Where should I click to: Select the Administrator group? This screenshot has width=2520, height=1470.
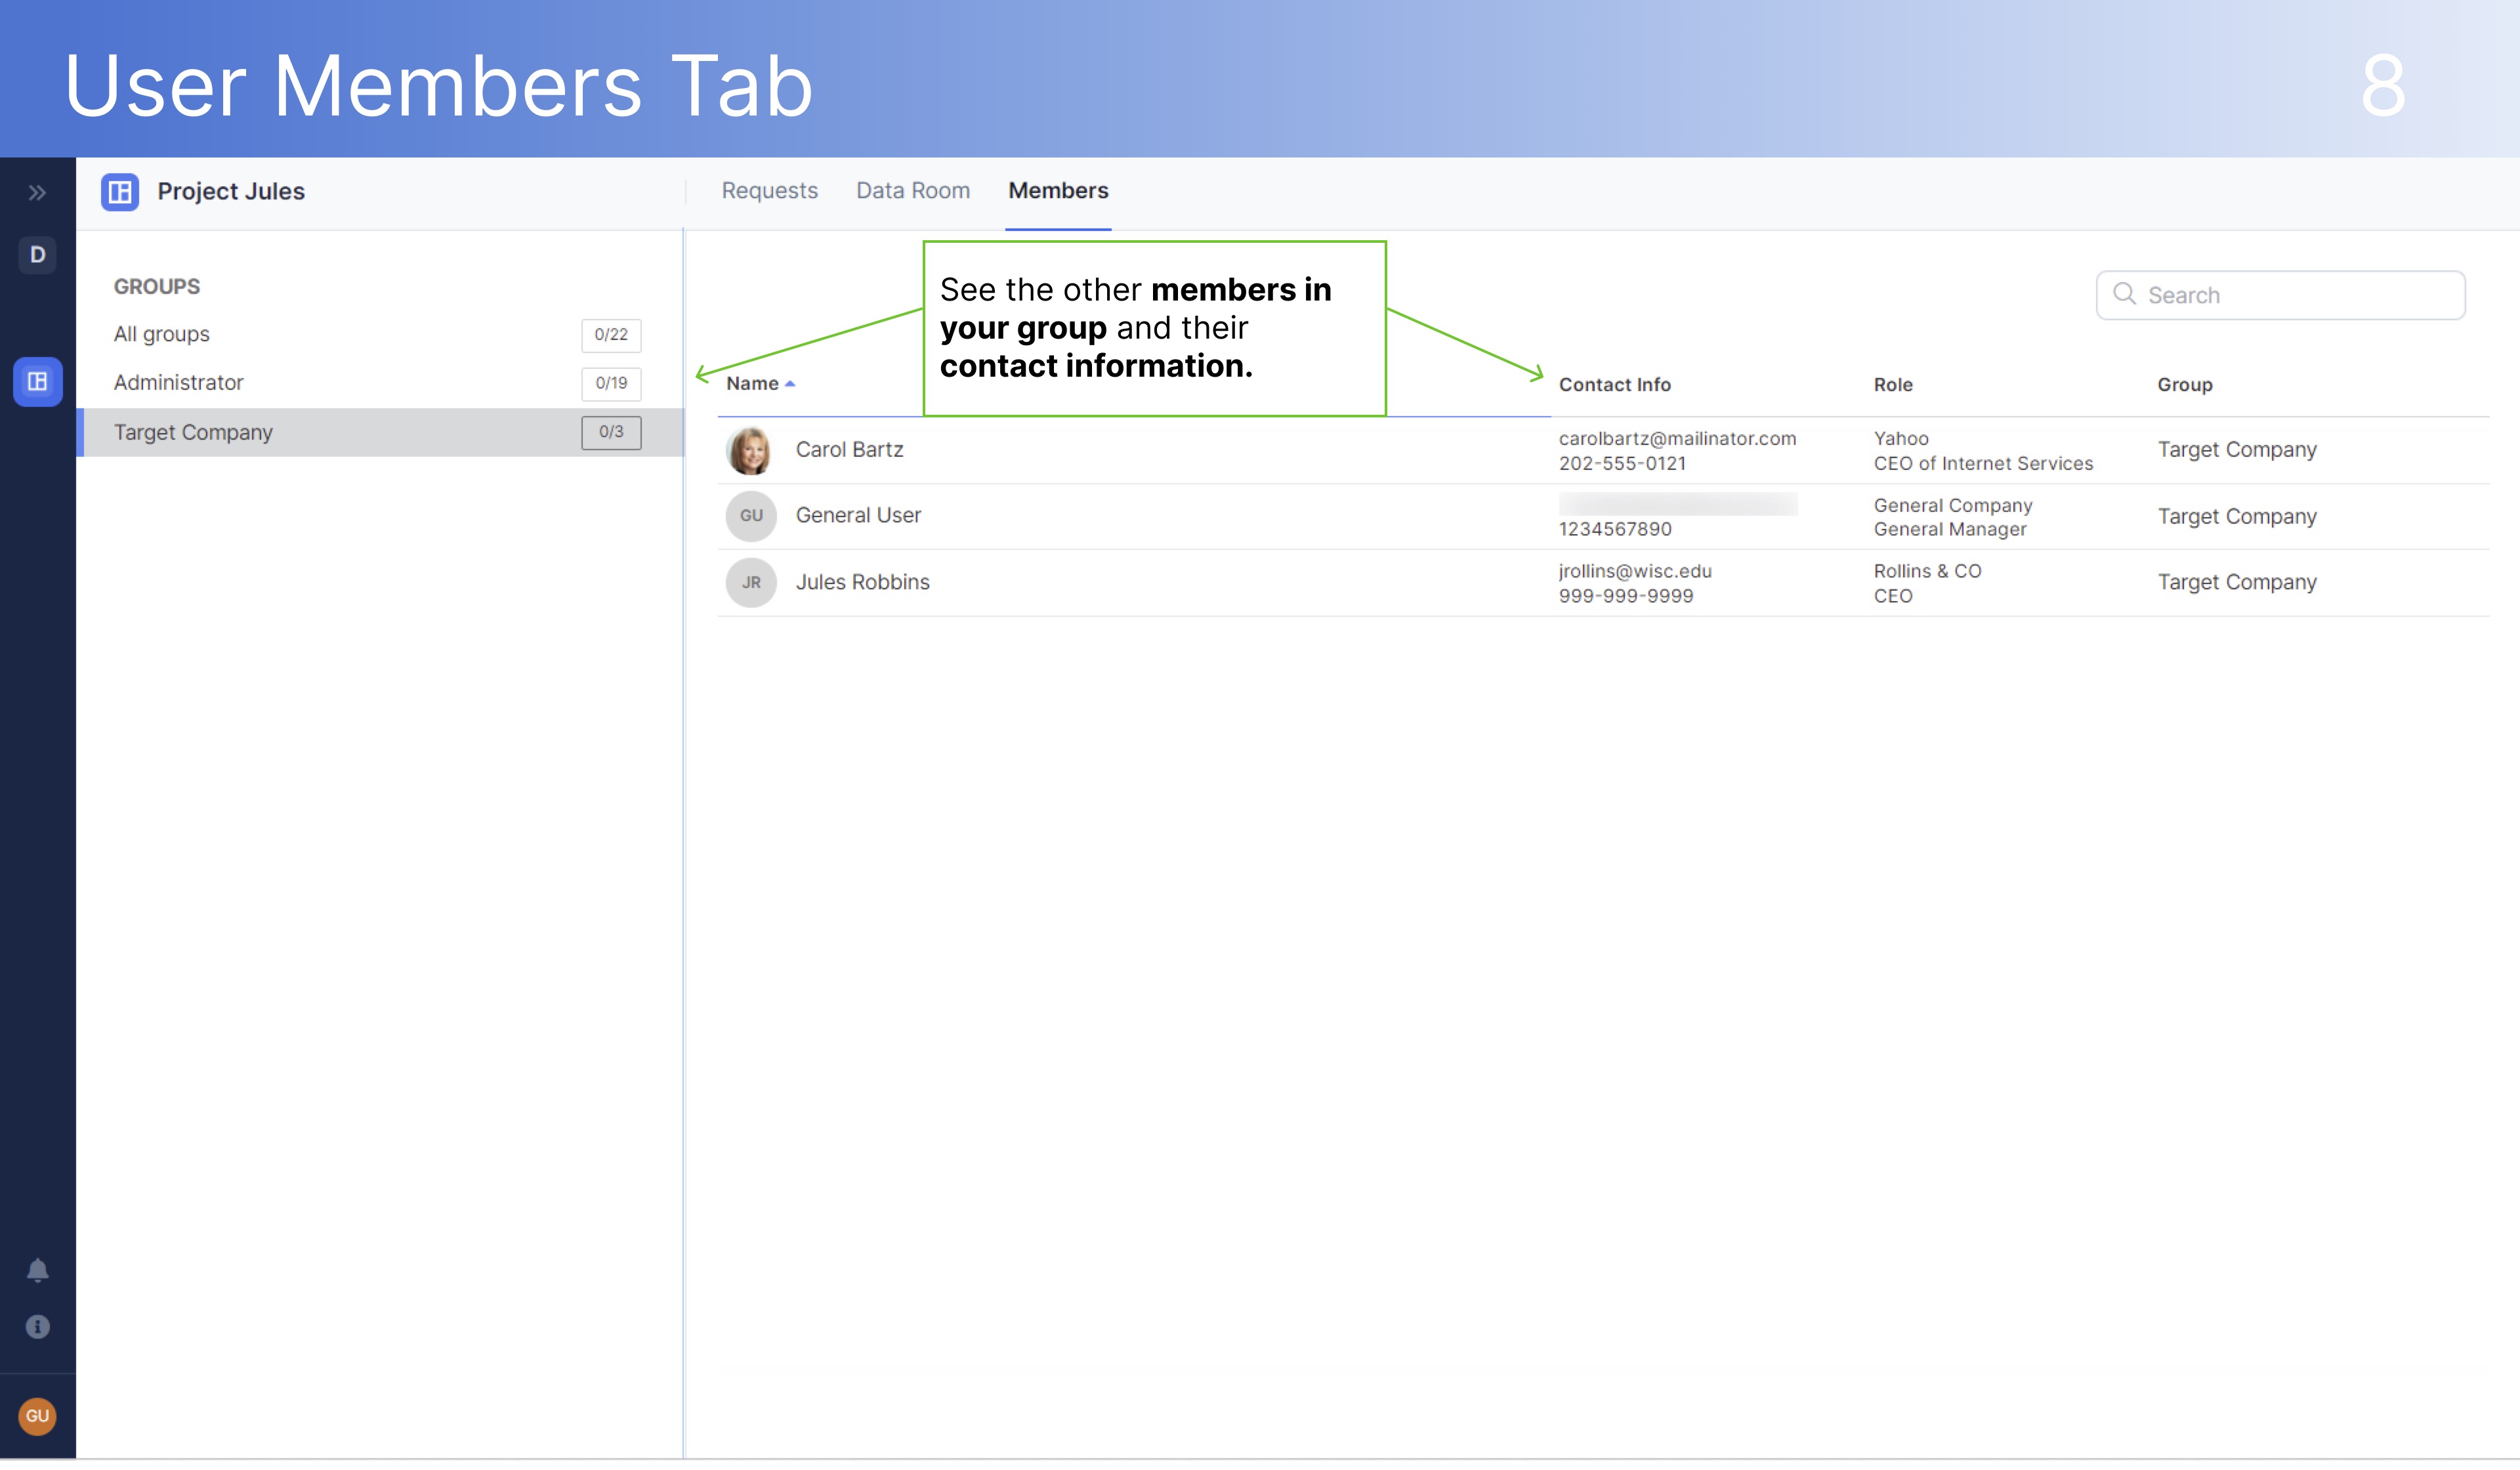pyautogui.click(x=178, y=382)
